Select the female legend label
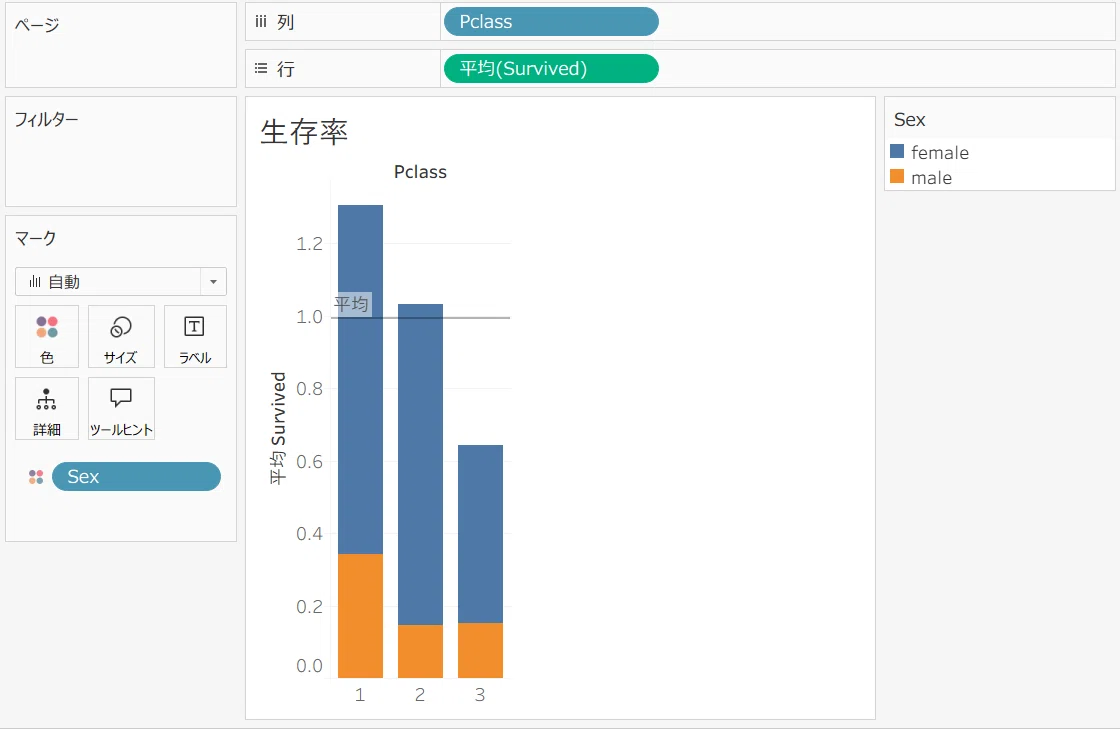The image size is (1120, 729). (940, 153)
